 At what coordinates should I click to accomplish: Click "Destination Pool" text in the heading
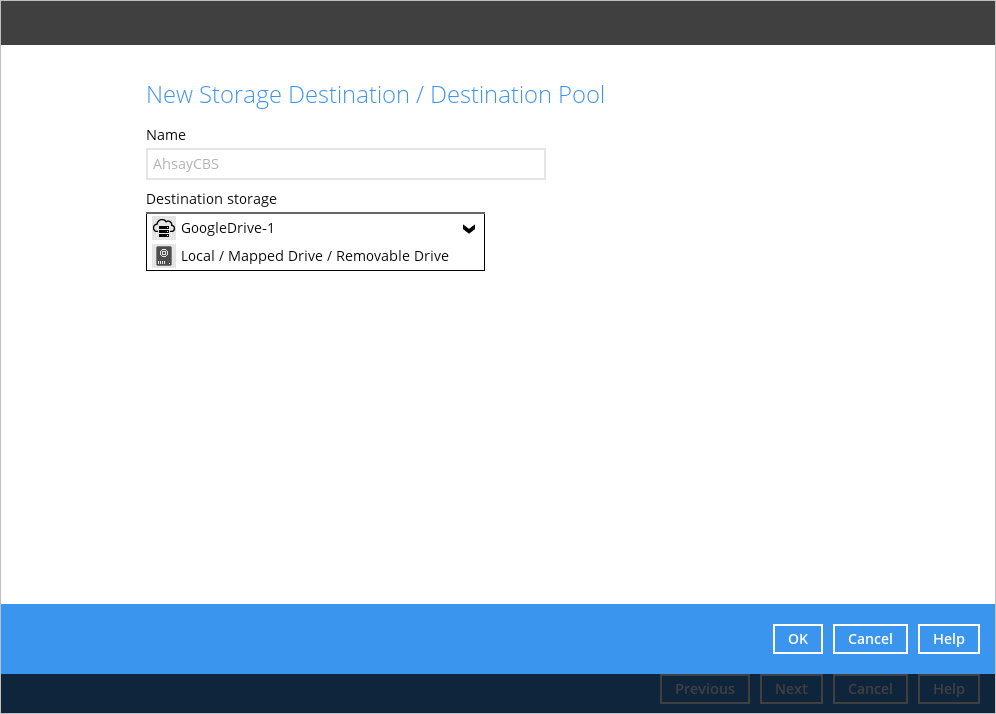pos(517,95)
